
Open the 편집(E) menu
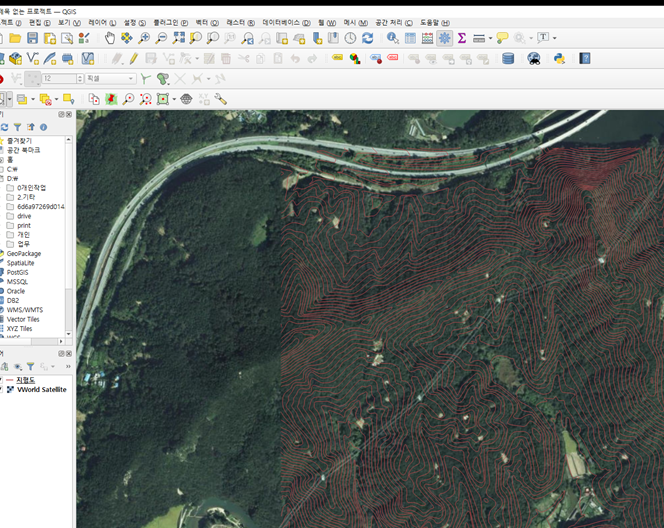pyautogui.click(x=39, y=23)
